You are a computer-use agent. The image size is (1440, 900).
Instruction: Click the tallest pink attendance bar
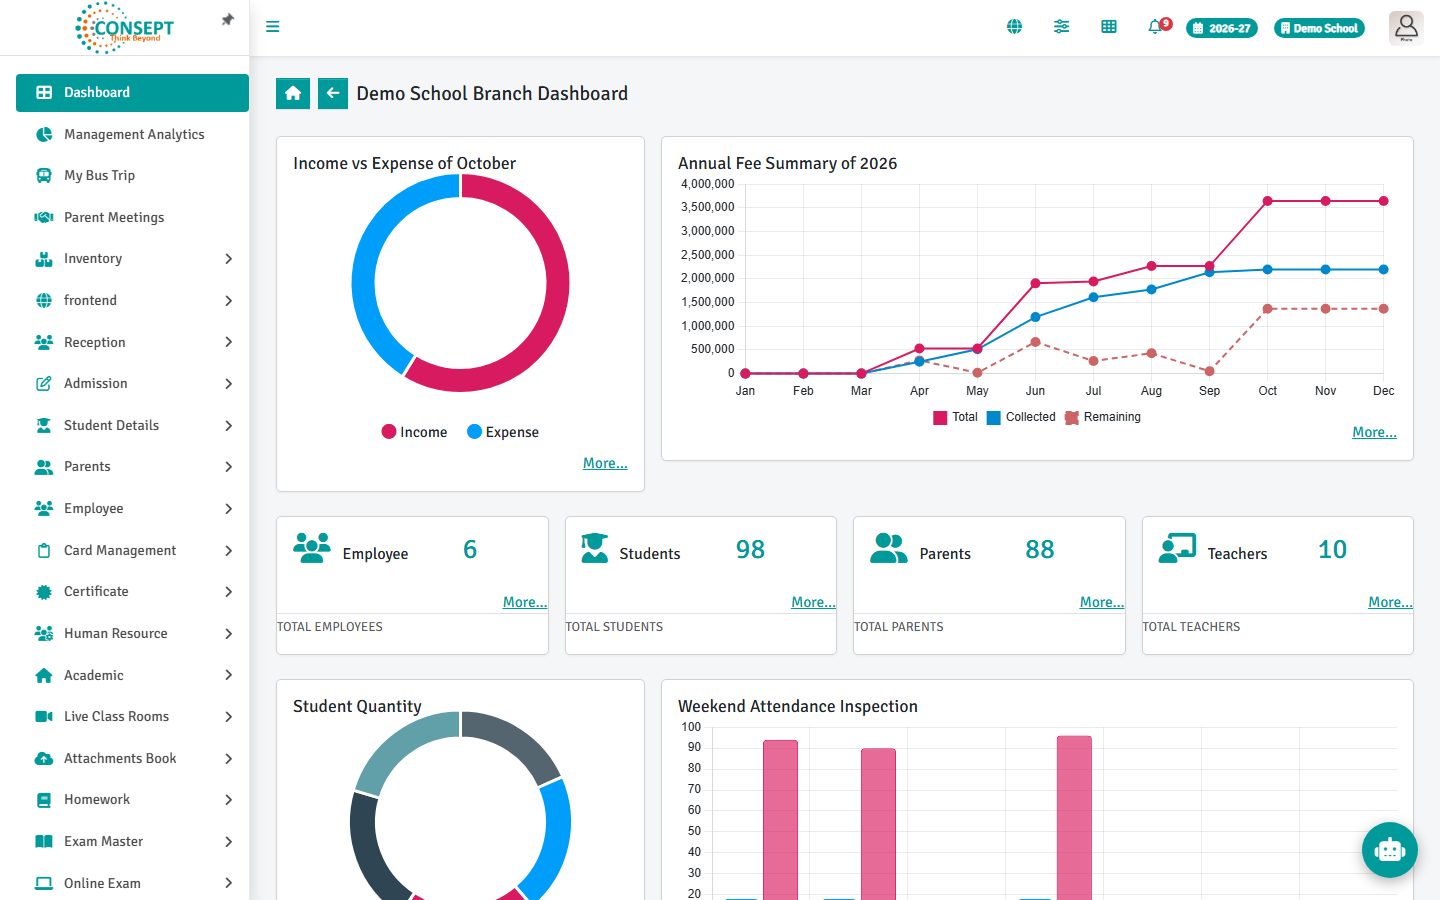[x=1074, y=818]
